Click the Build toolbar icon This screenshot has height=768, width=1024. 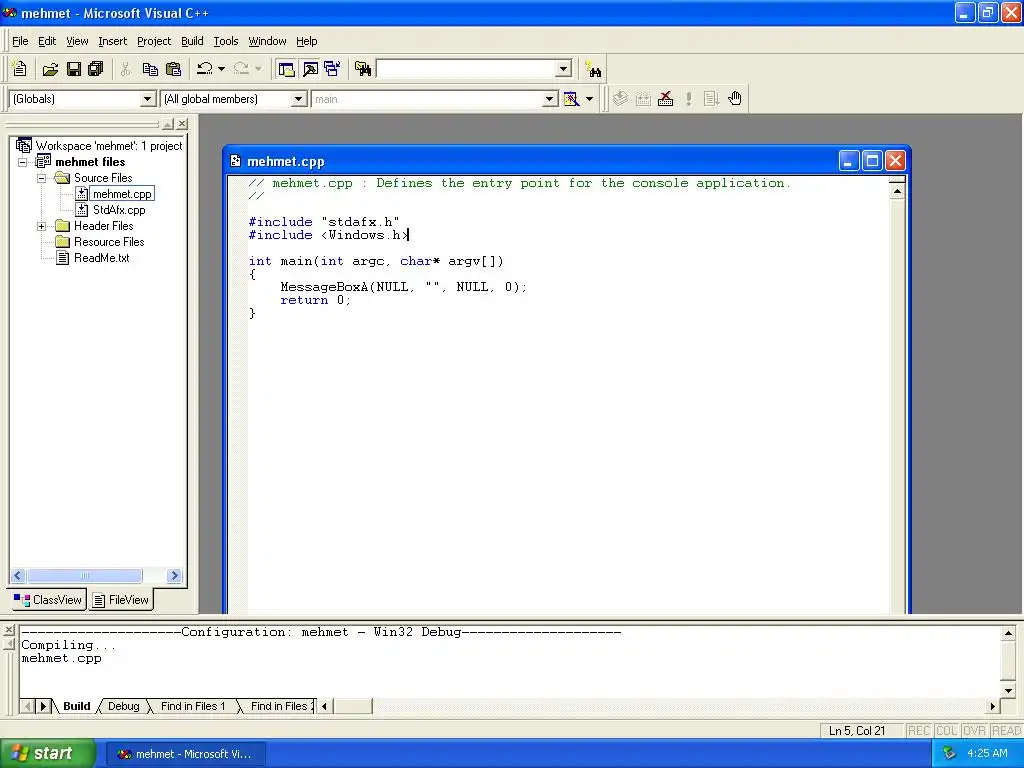[x=643, y=99]
